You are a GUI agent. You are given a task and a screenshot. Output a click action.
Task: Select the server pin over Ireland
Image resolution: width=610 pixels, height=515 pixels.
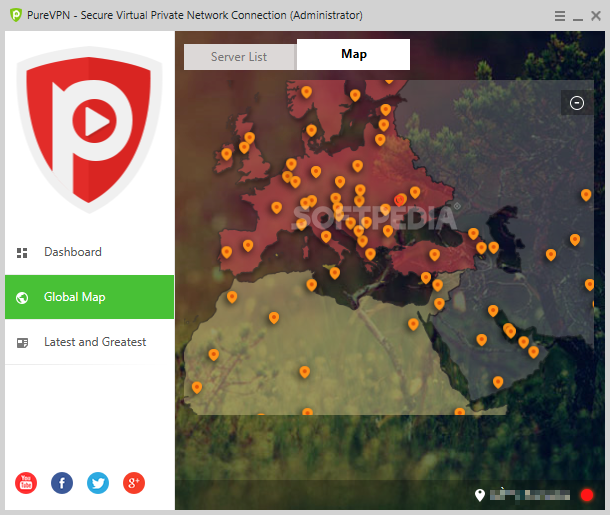[x=226, y=154]
